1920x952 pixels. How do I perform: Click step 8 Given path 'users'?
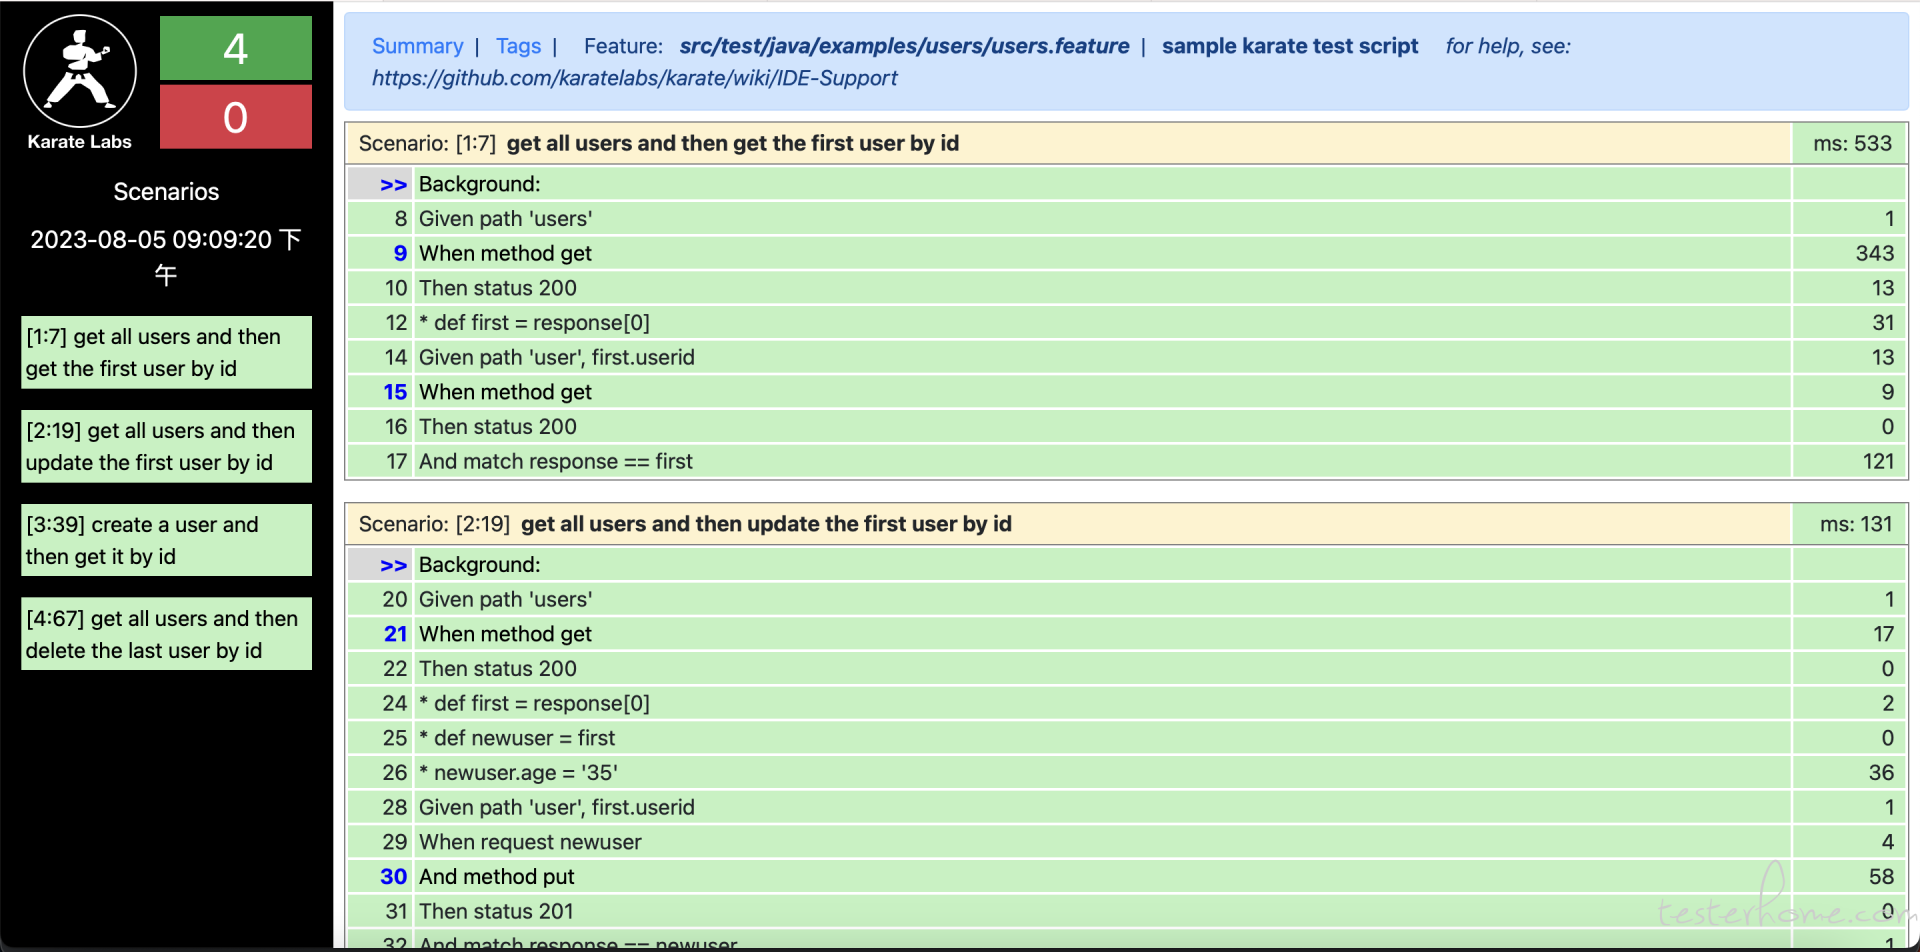pos(1102,219)
